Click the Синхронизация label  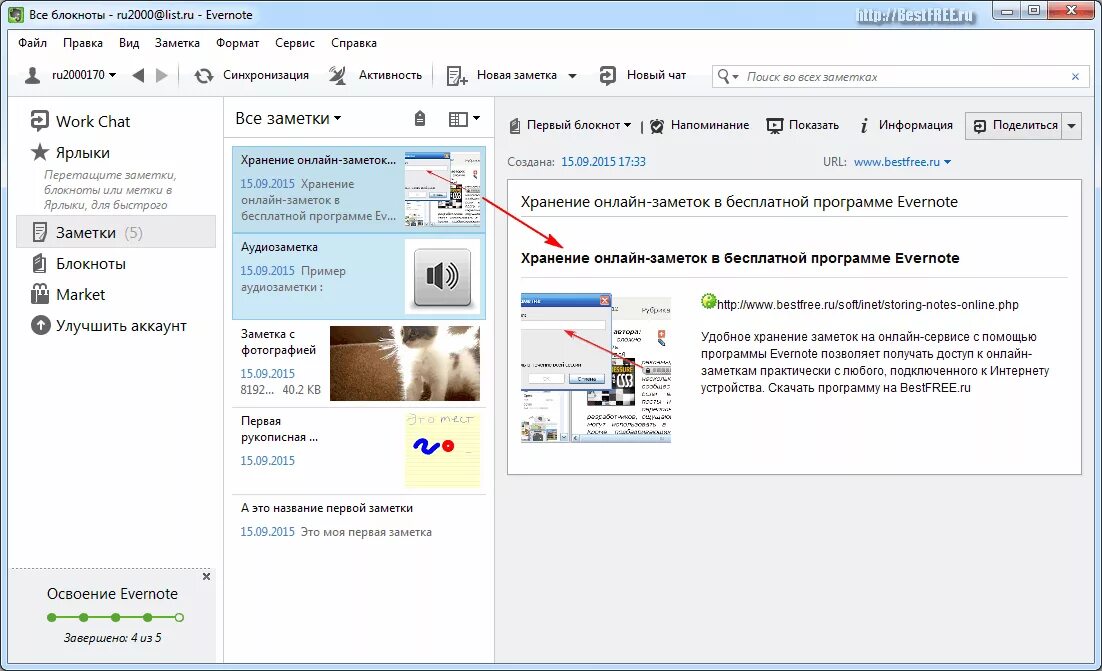pos(266,75)
